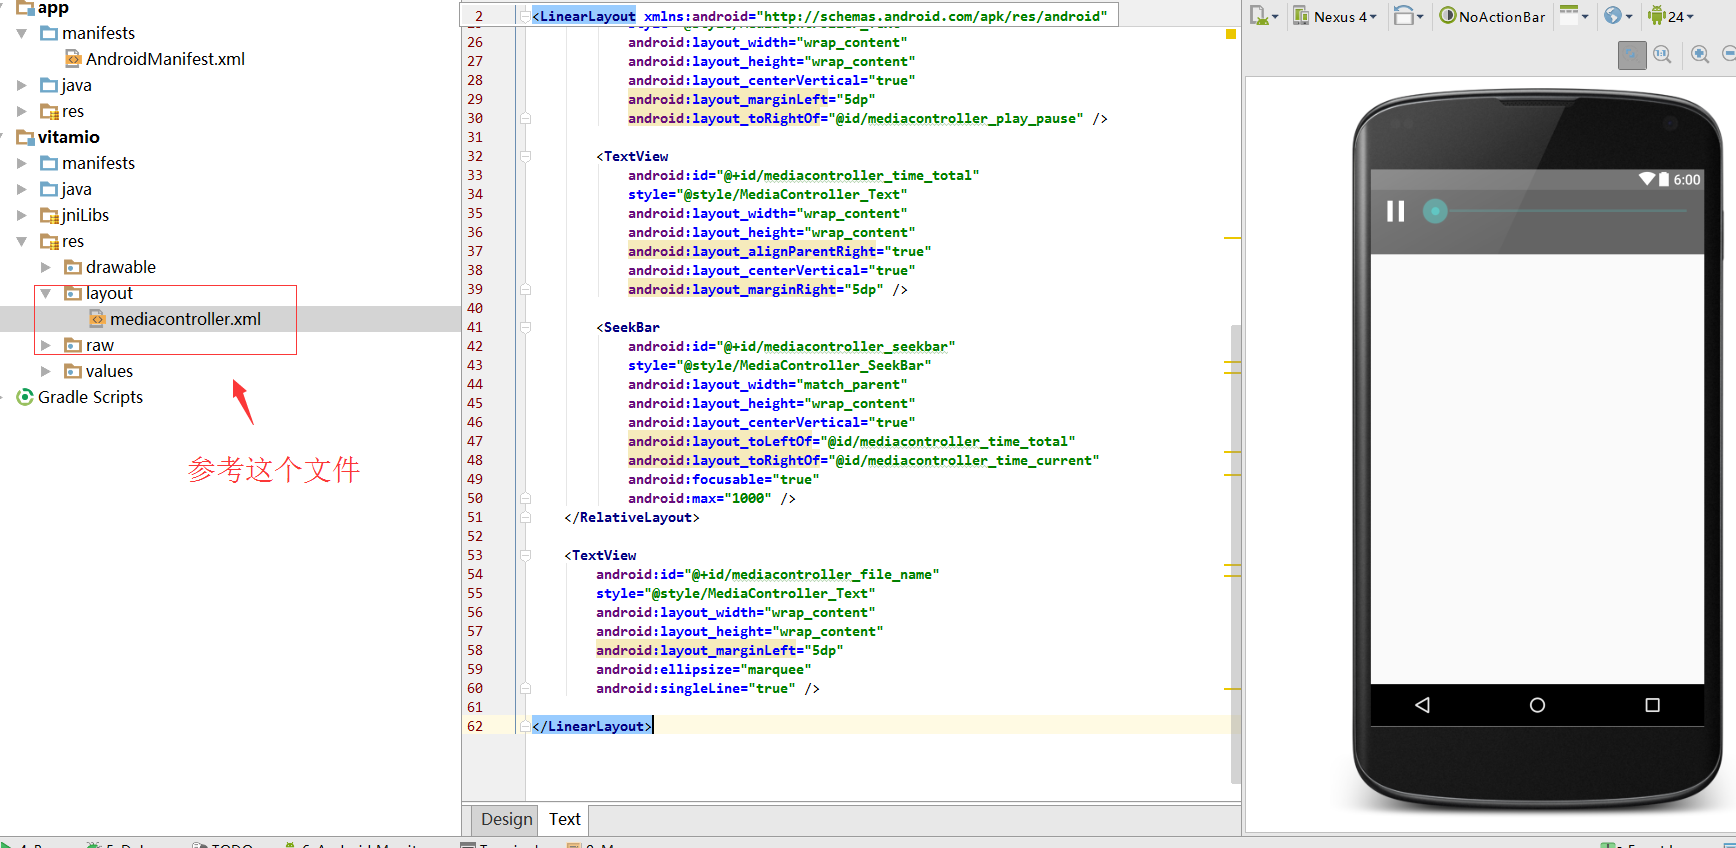Switch to the Design tab

[506, 819]
